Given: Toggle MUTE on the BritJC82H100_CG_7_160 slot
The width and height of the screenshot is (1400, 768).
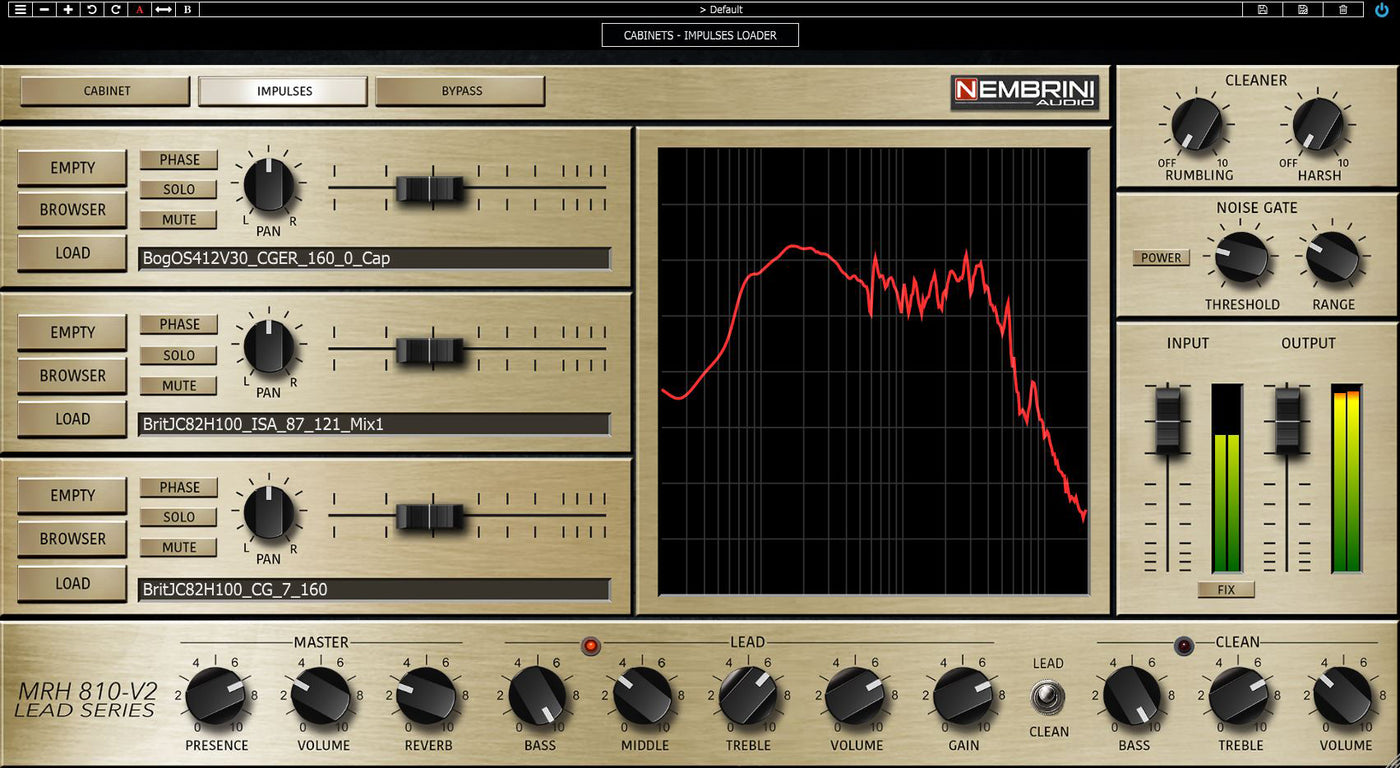Looking at the screenshot, I should point(179,548).
